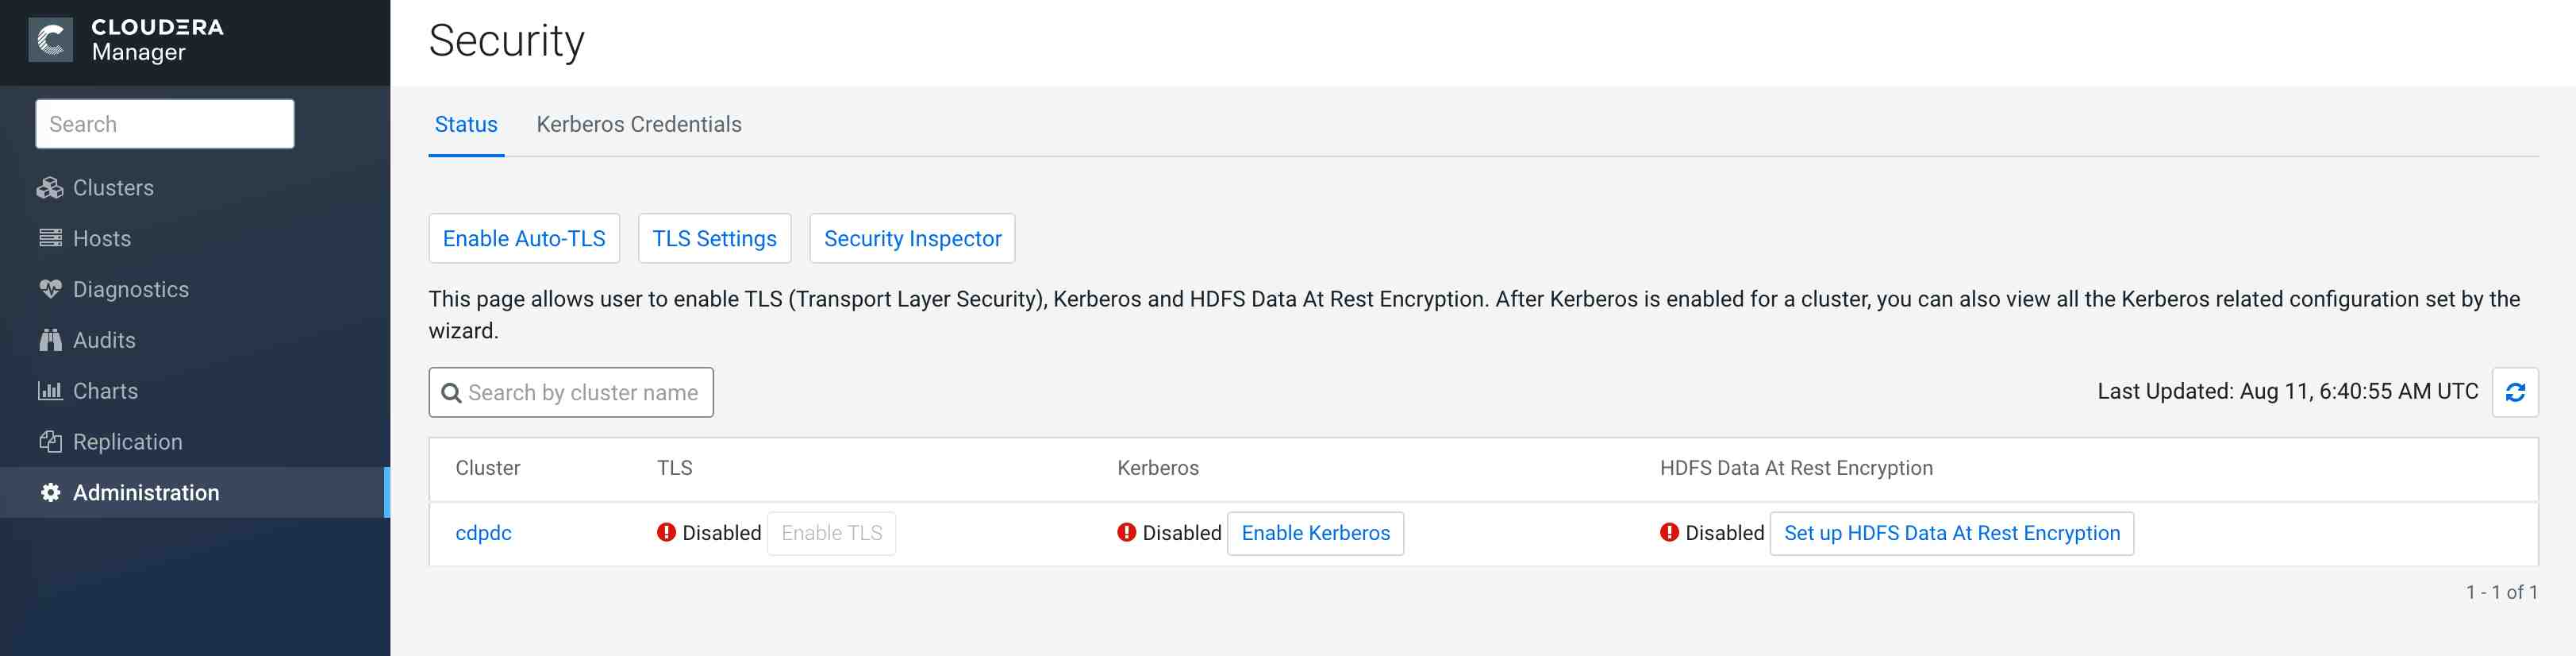2576x656 pixels.
Task: Click the Audits binoculars icon
Action: point(50,340)
